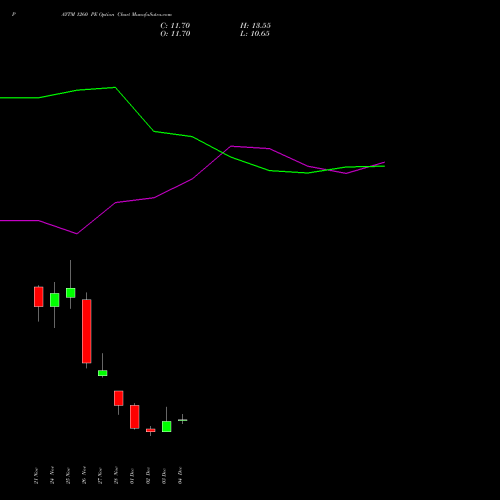The width and height of the screenshot is (500, 500).
Task: Click the '28 Nov' date label
Action: click(x=116, y=476)
